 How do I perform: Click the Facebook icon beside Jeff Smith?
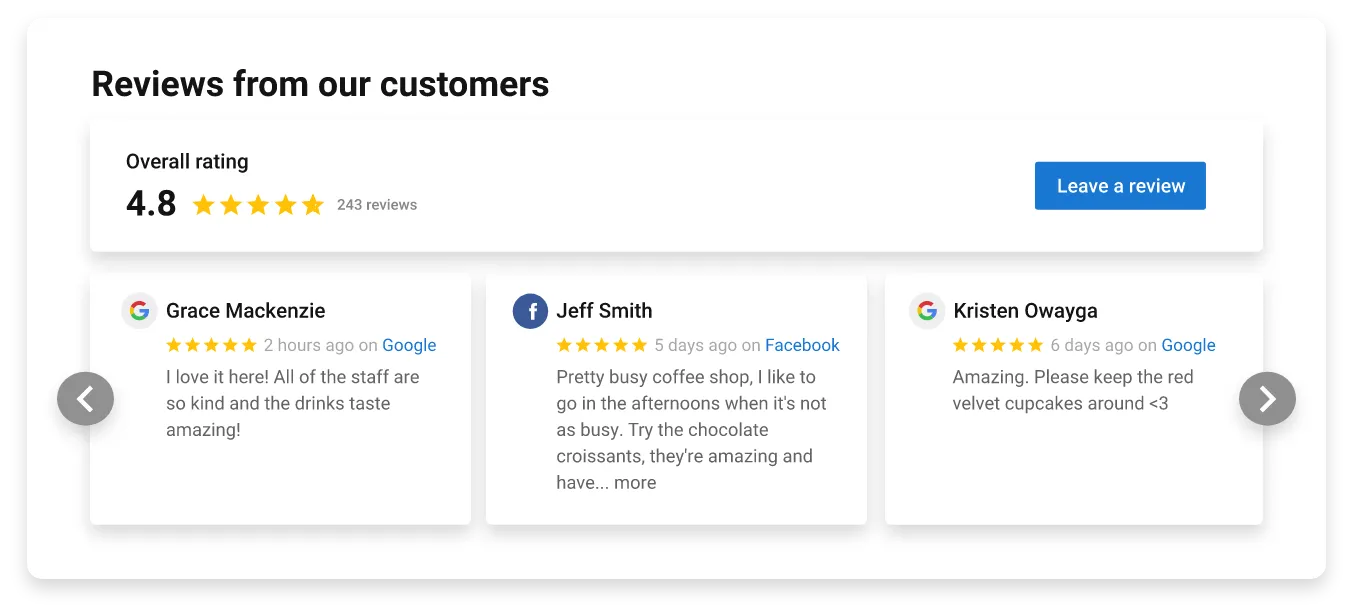530,311
